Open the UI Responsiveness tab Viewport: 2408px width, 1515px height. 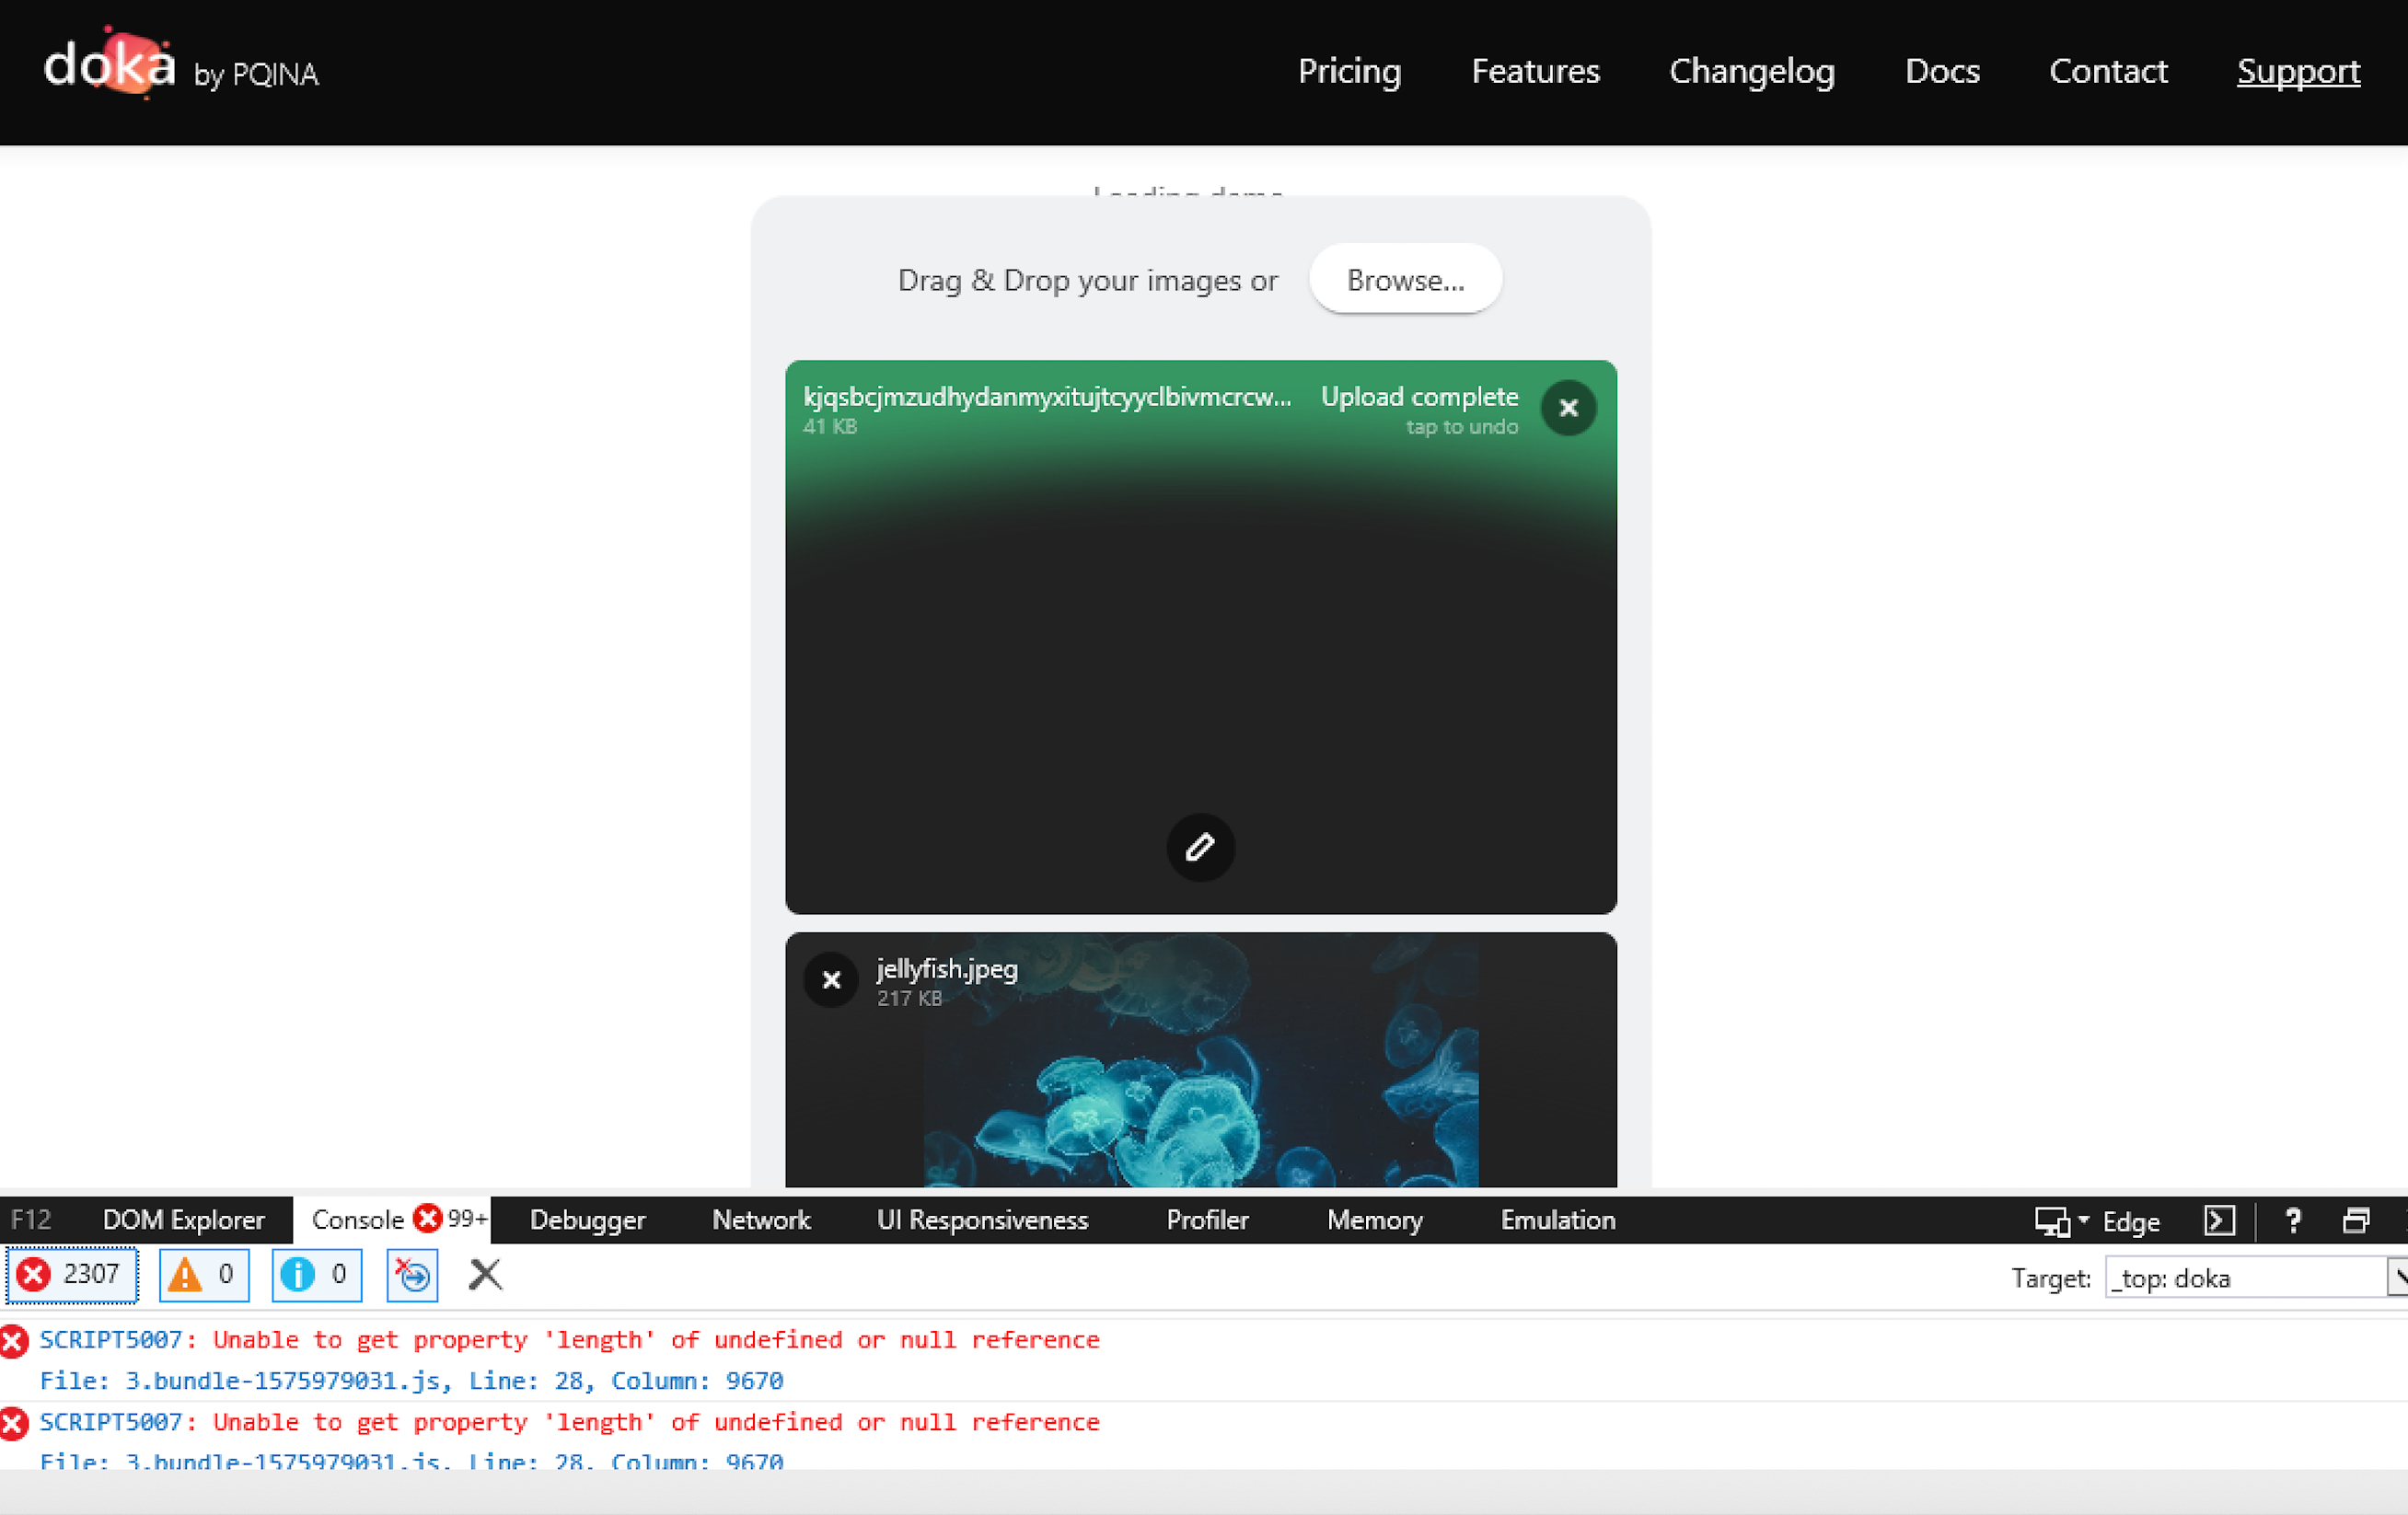(x=982, y=1220)
